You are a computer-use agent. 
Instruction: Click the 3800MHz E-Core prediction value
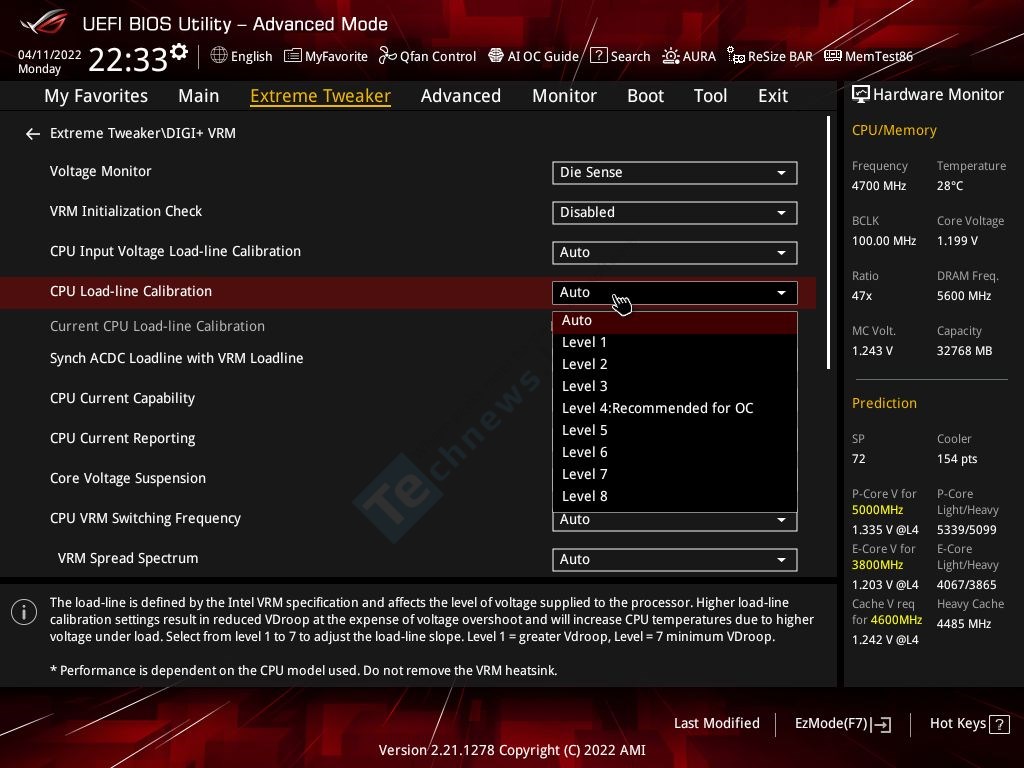pyautogui.click(x=877, y=565)
